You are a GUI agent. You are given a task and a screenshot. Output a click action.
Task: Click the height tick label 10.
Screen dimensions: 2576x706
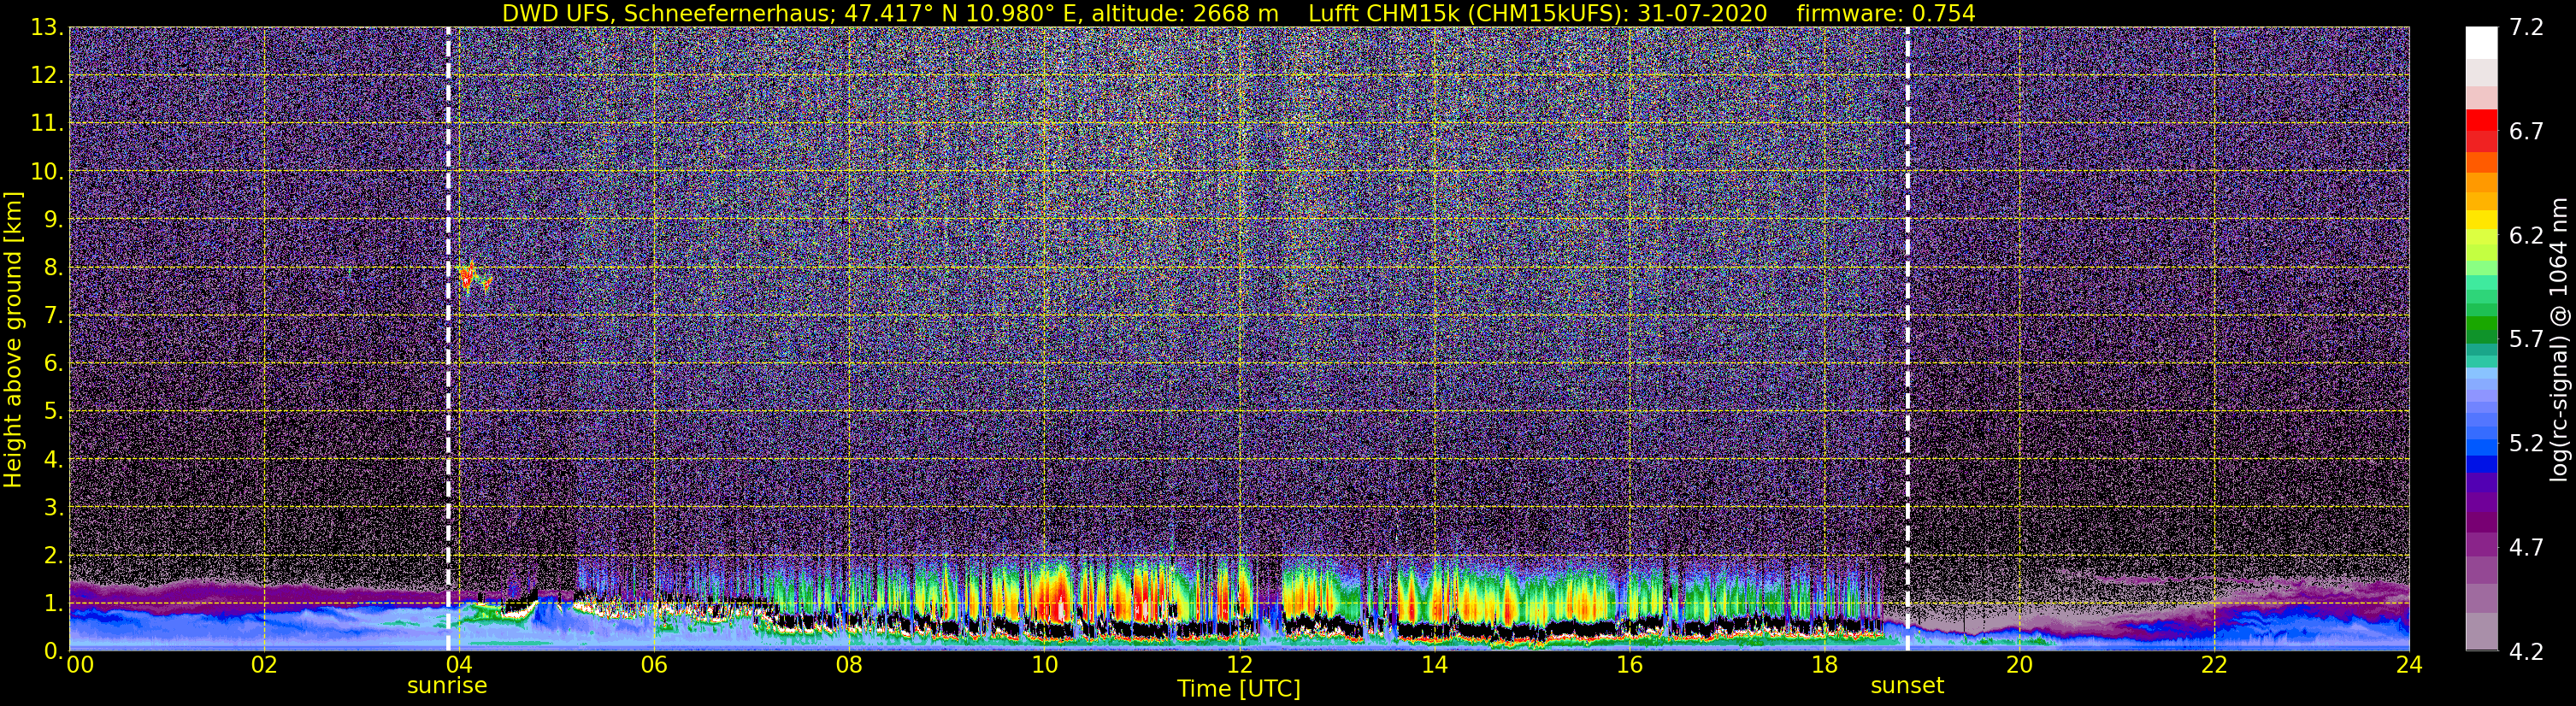click(47, 172)
